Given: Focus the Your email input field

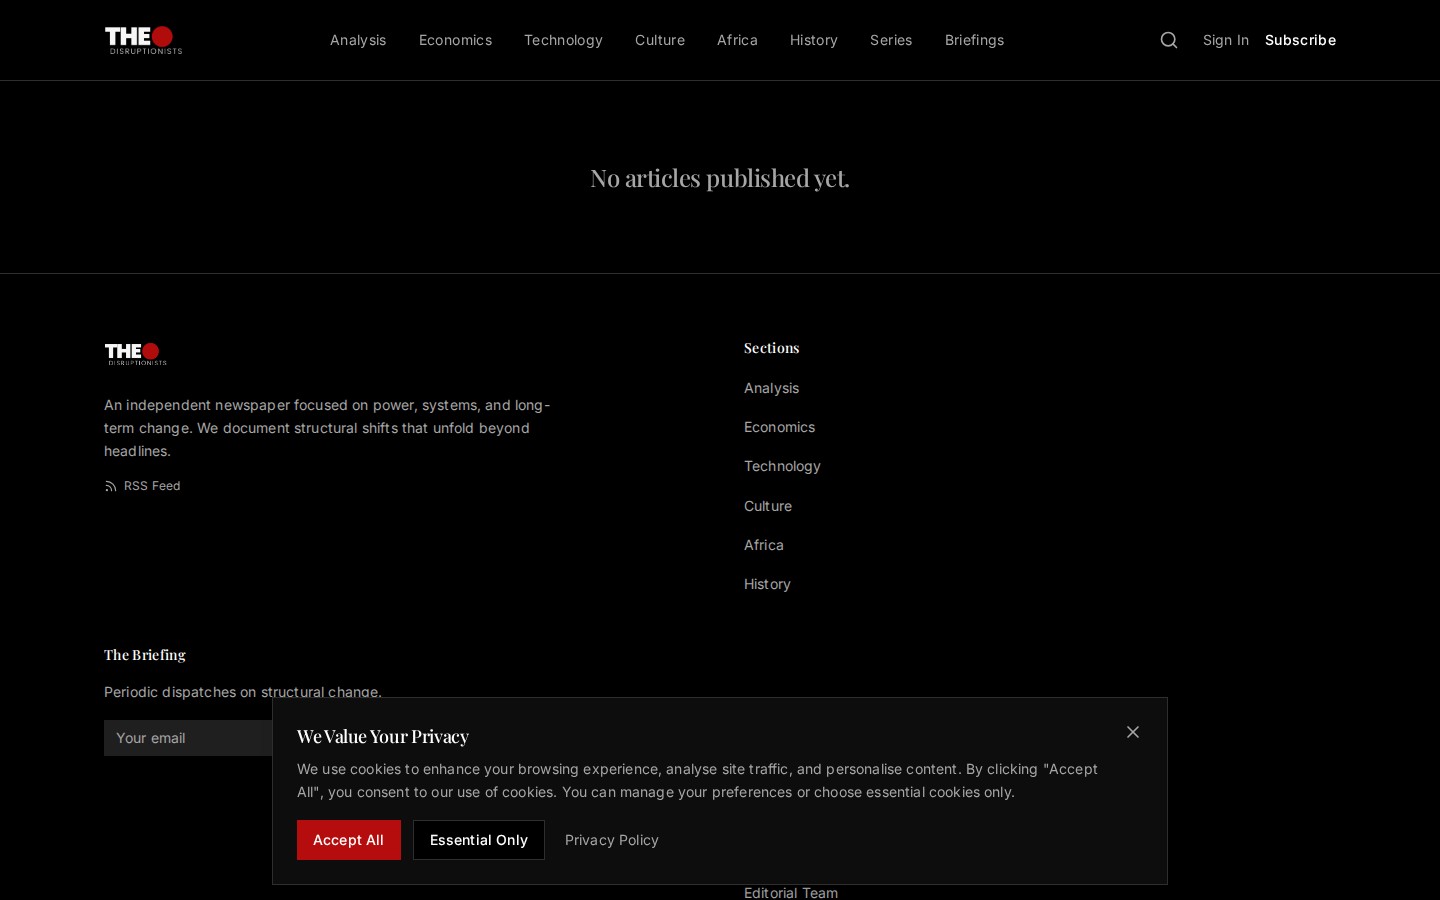Looking at the screenshot, I should point(188,738).
